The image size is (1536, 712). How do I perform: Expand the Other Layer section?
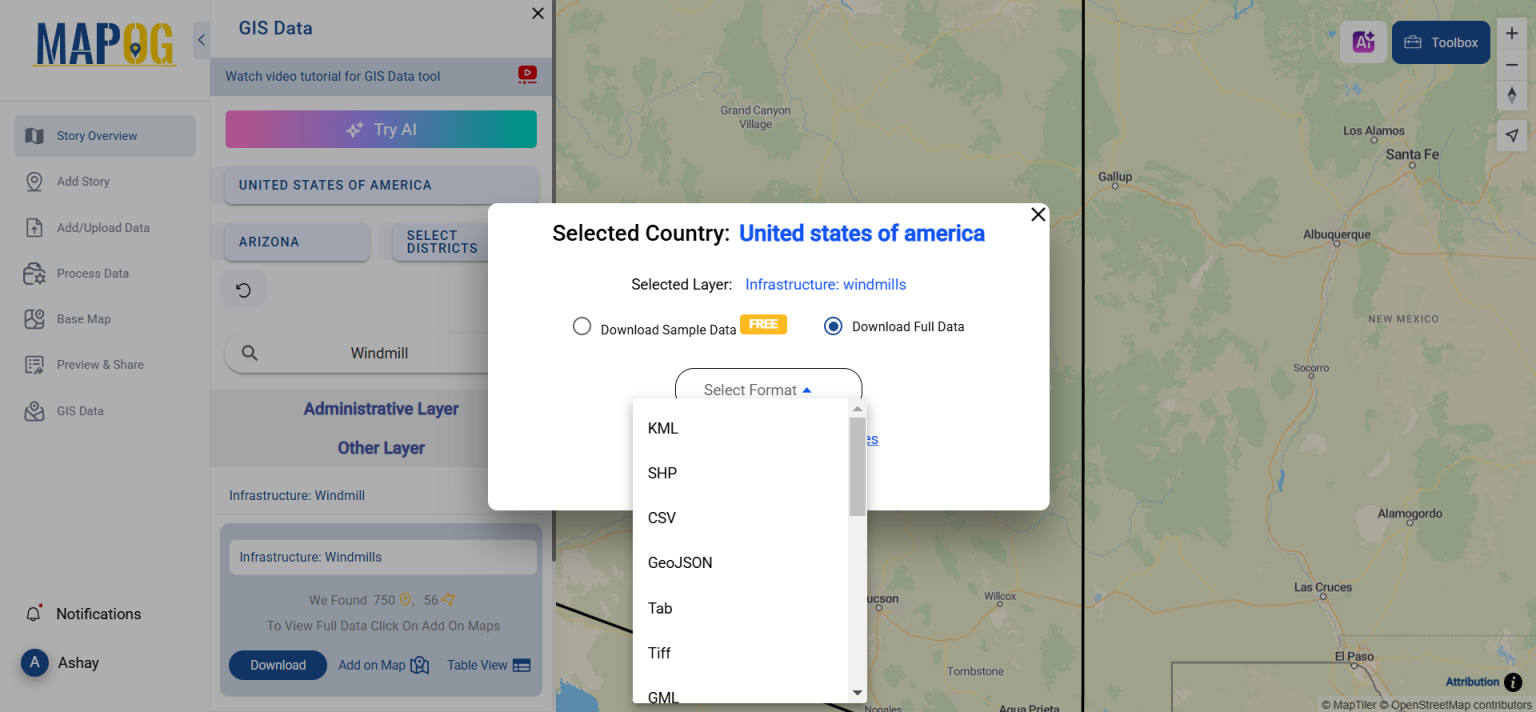(x=381, y=448)
